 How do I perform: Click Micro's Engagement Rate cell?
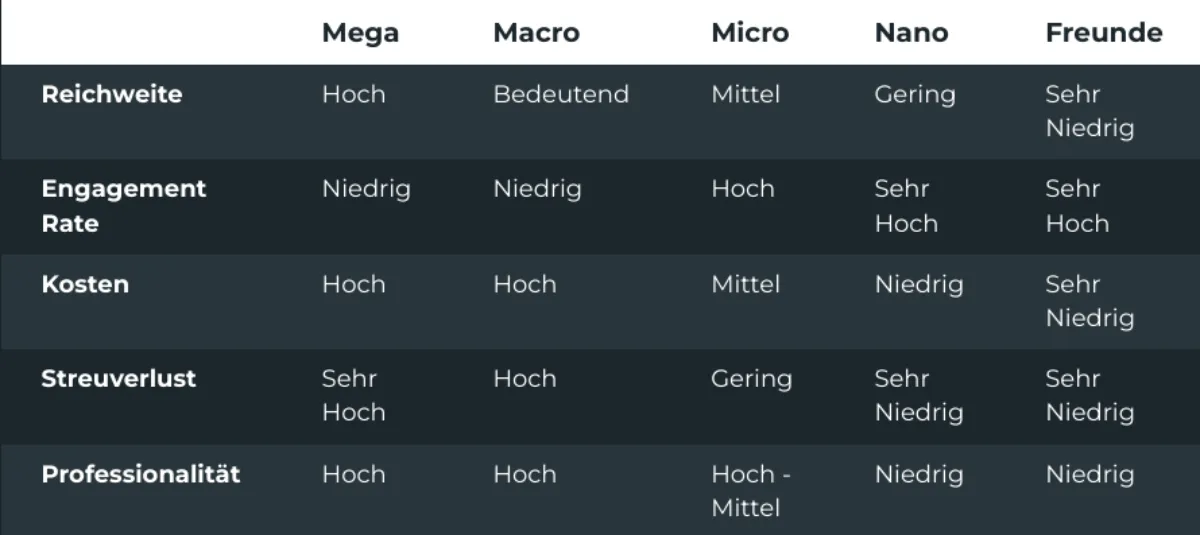click(x=743, y=189)
